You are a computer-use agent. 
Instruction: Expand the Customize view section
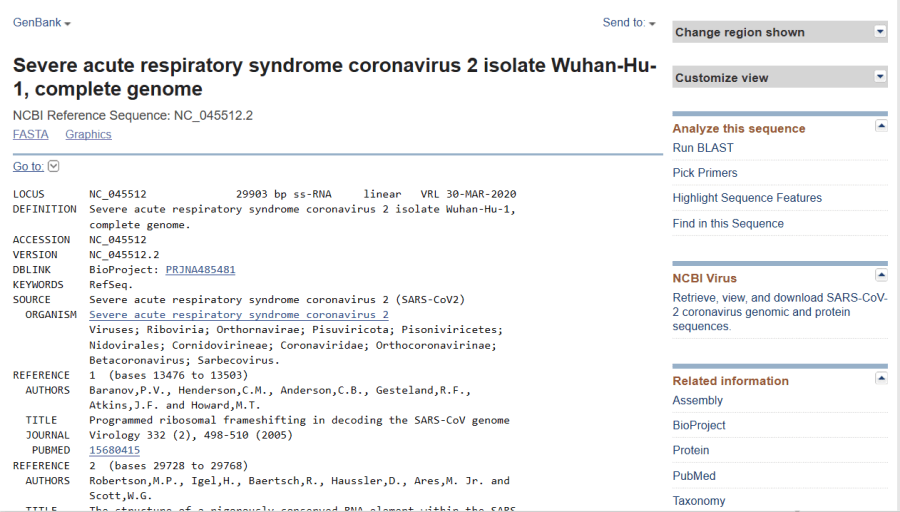(880, 77)
